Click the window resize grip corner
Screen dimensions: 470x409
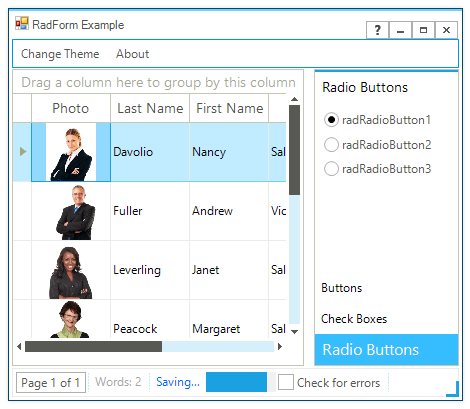tap(453, 389)
